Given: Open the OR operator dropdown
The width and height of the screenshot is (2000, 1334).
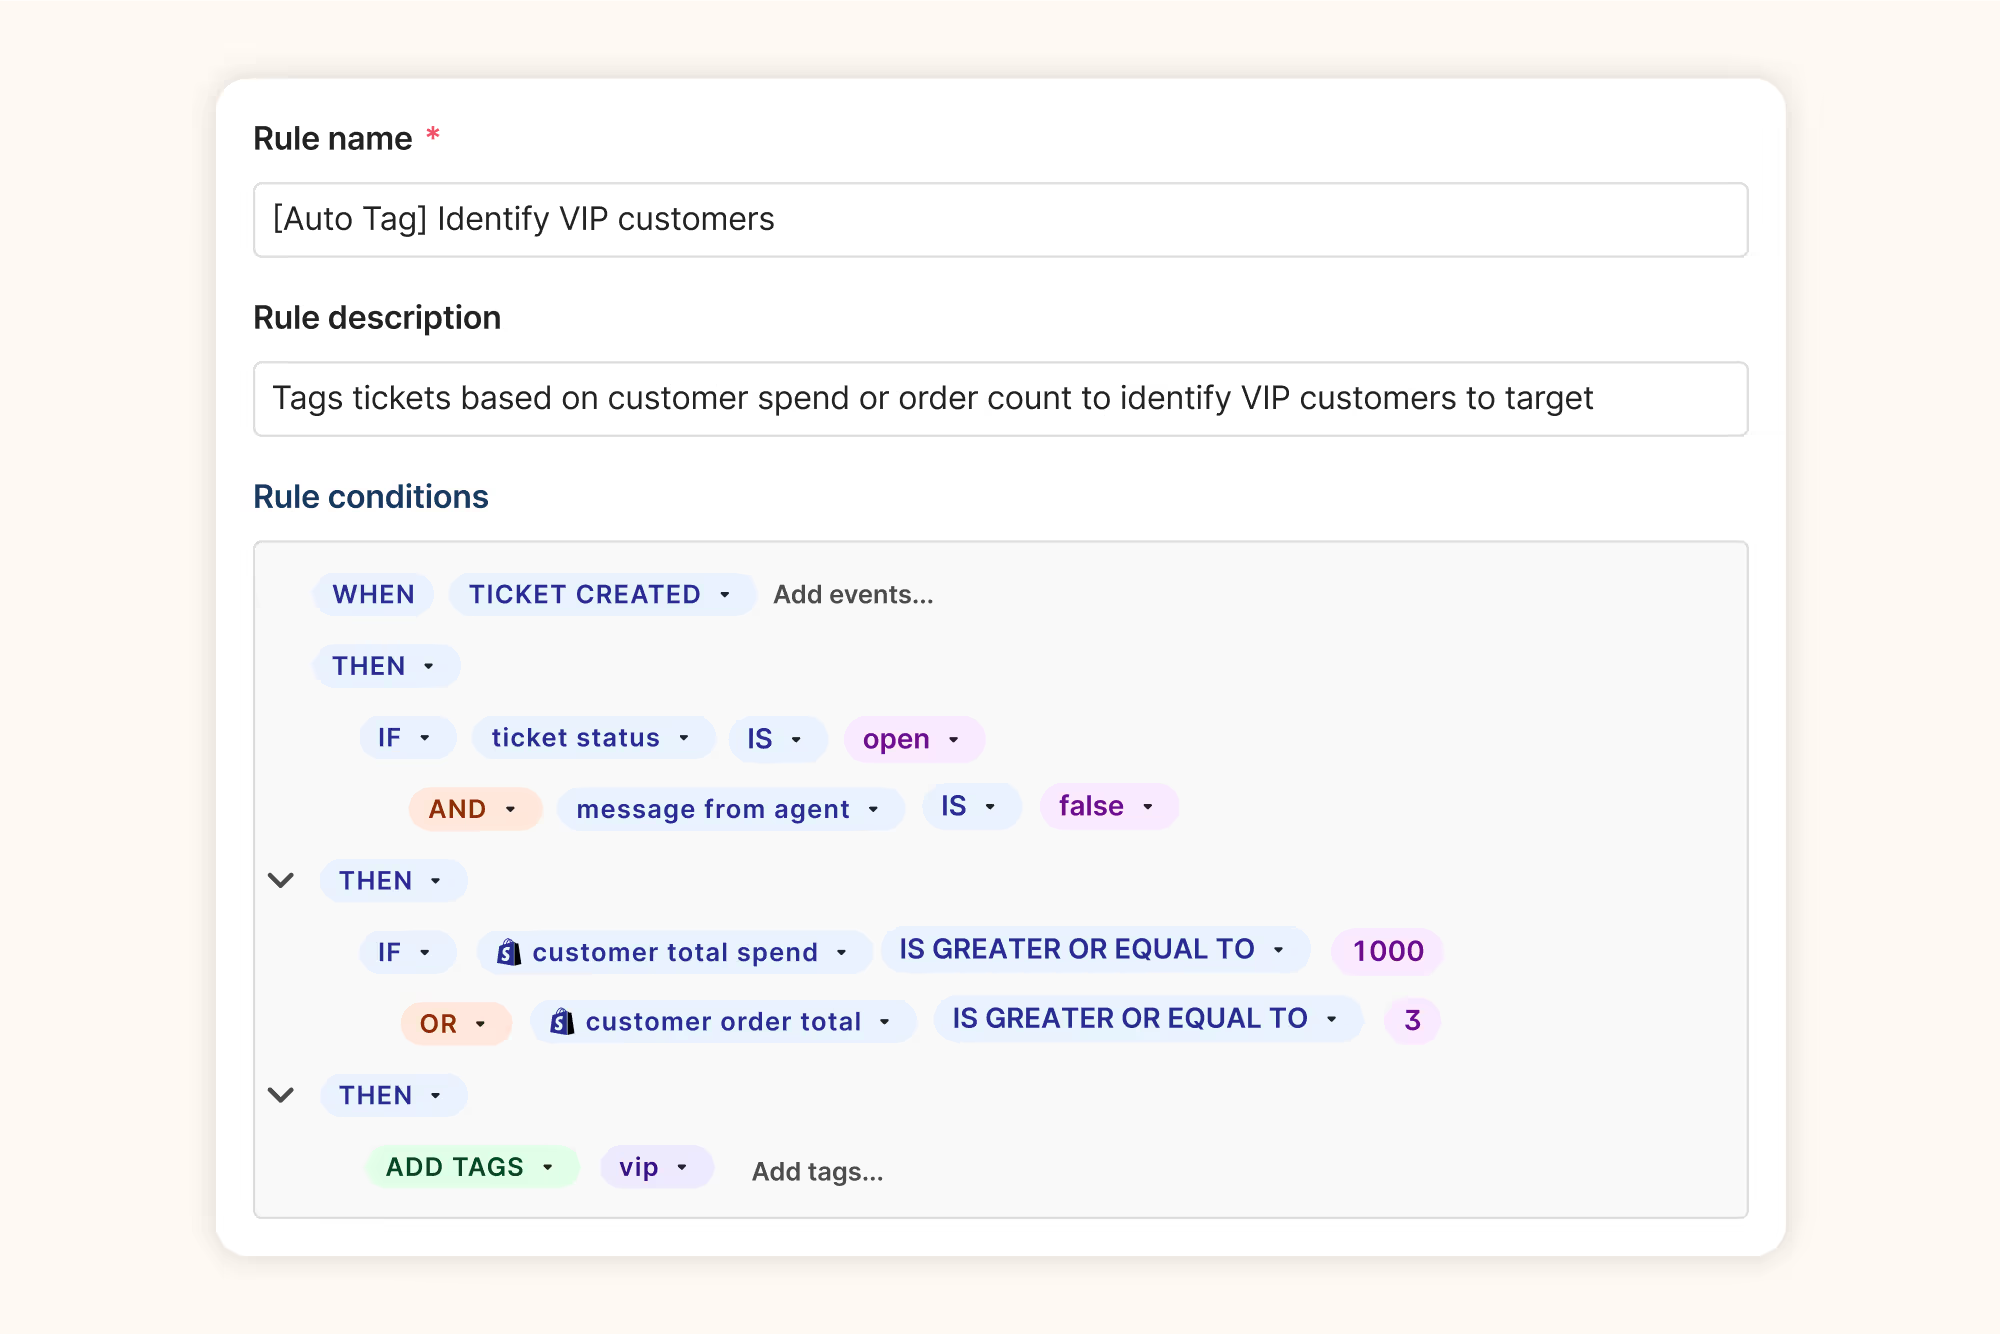Looking at the screenshot, I should [x=455, y=1024].
